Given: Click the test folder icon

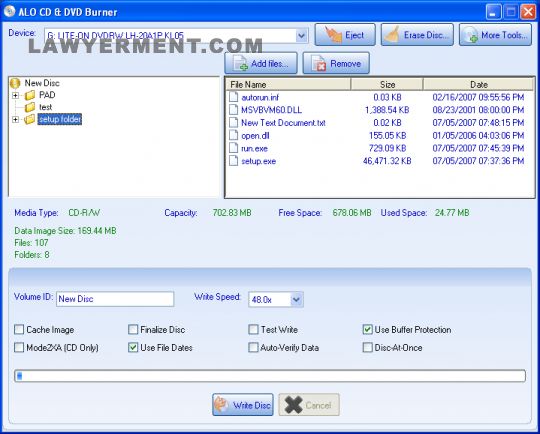Looking at the screenshot, I should (30, 107).
